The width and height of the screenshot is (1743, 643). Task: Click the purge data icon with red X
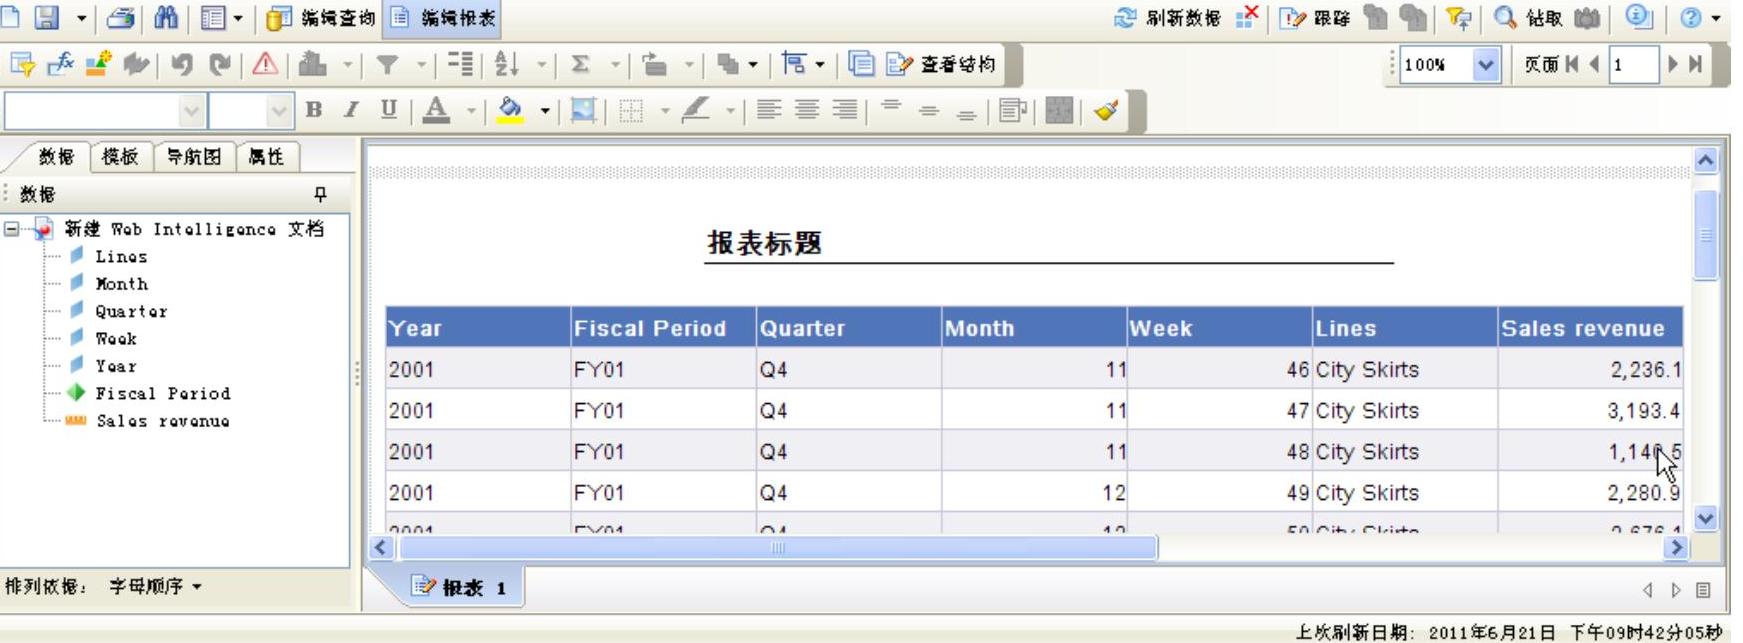pos(1247,17)
